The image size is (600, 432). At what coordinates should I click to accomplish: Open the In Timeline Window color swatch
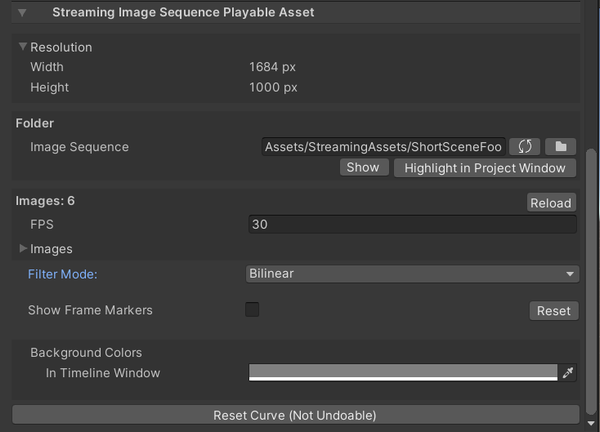(x=402, y=373)
